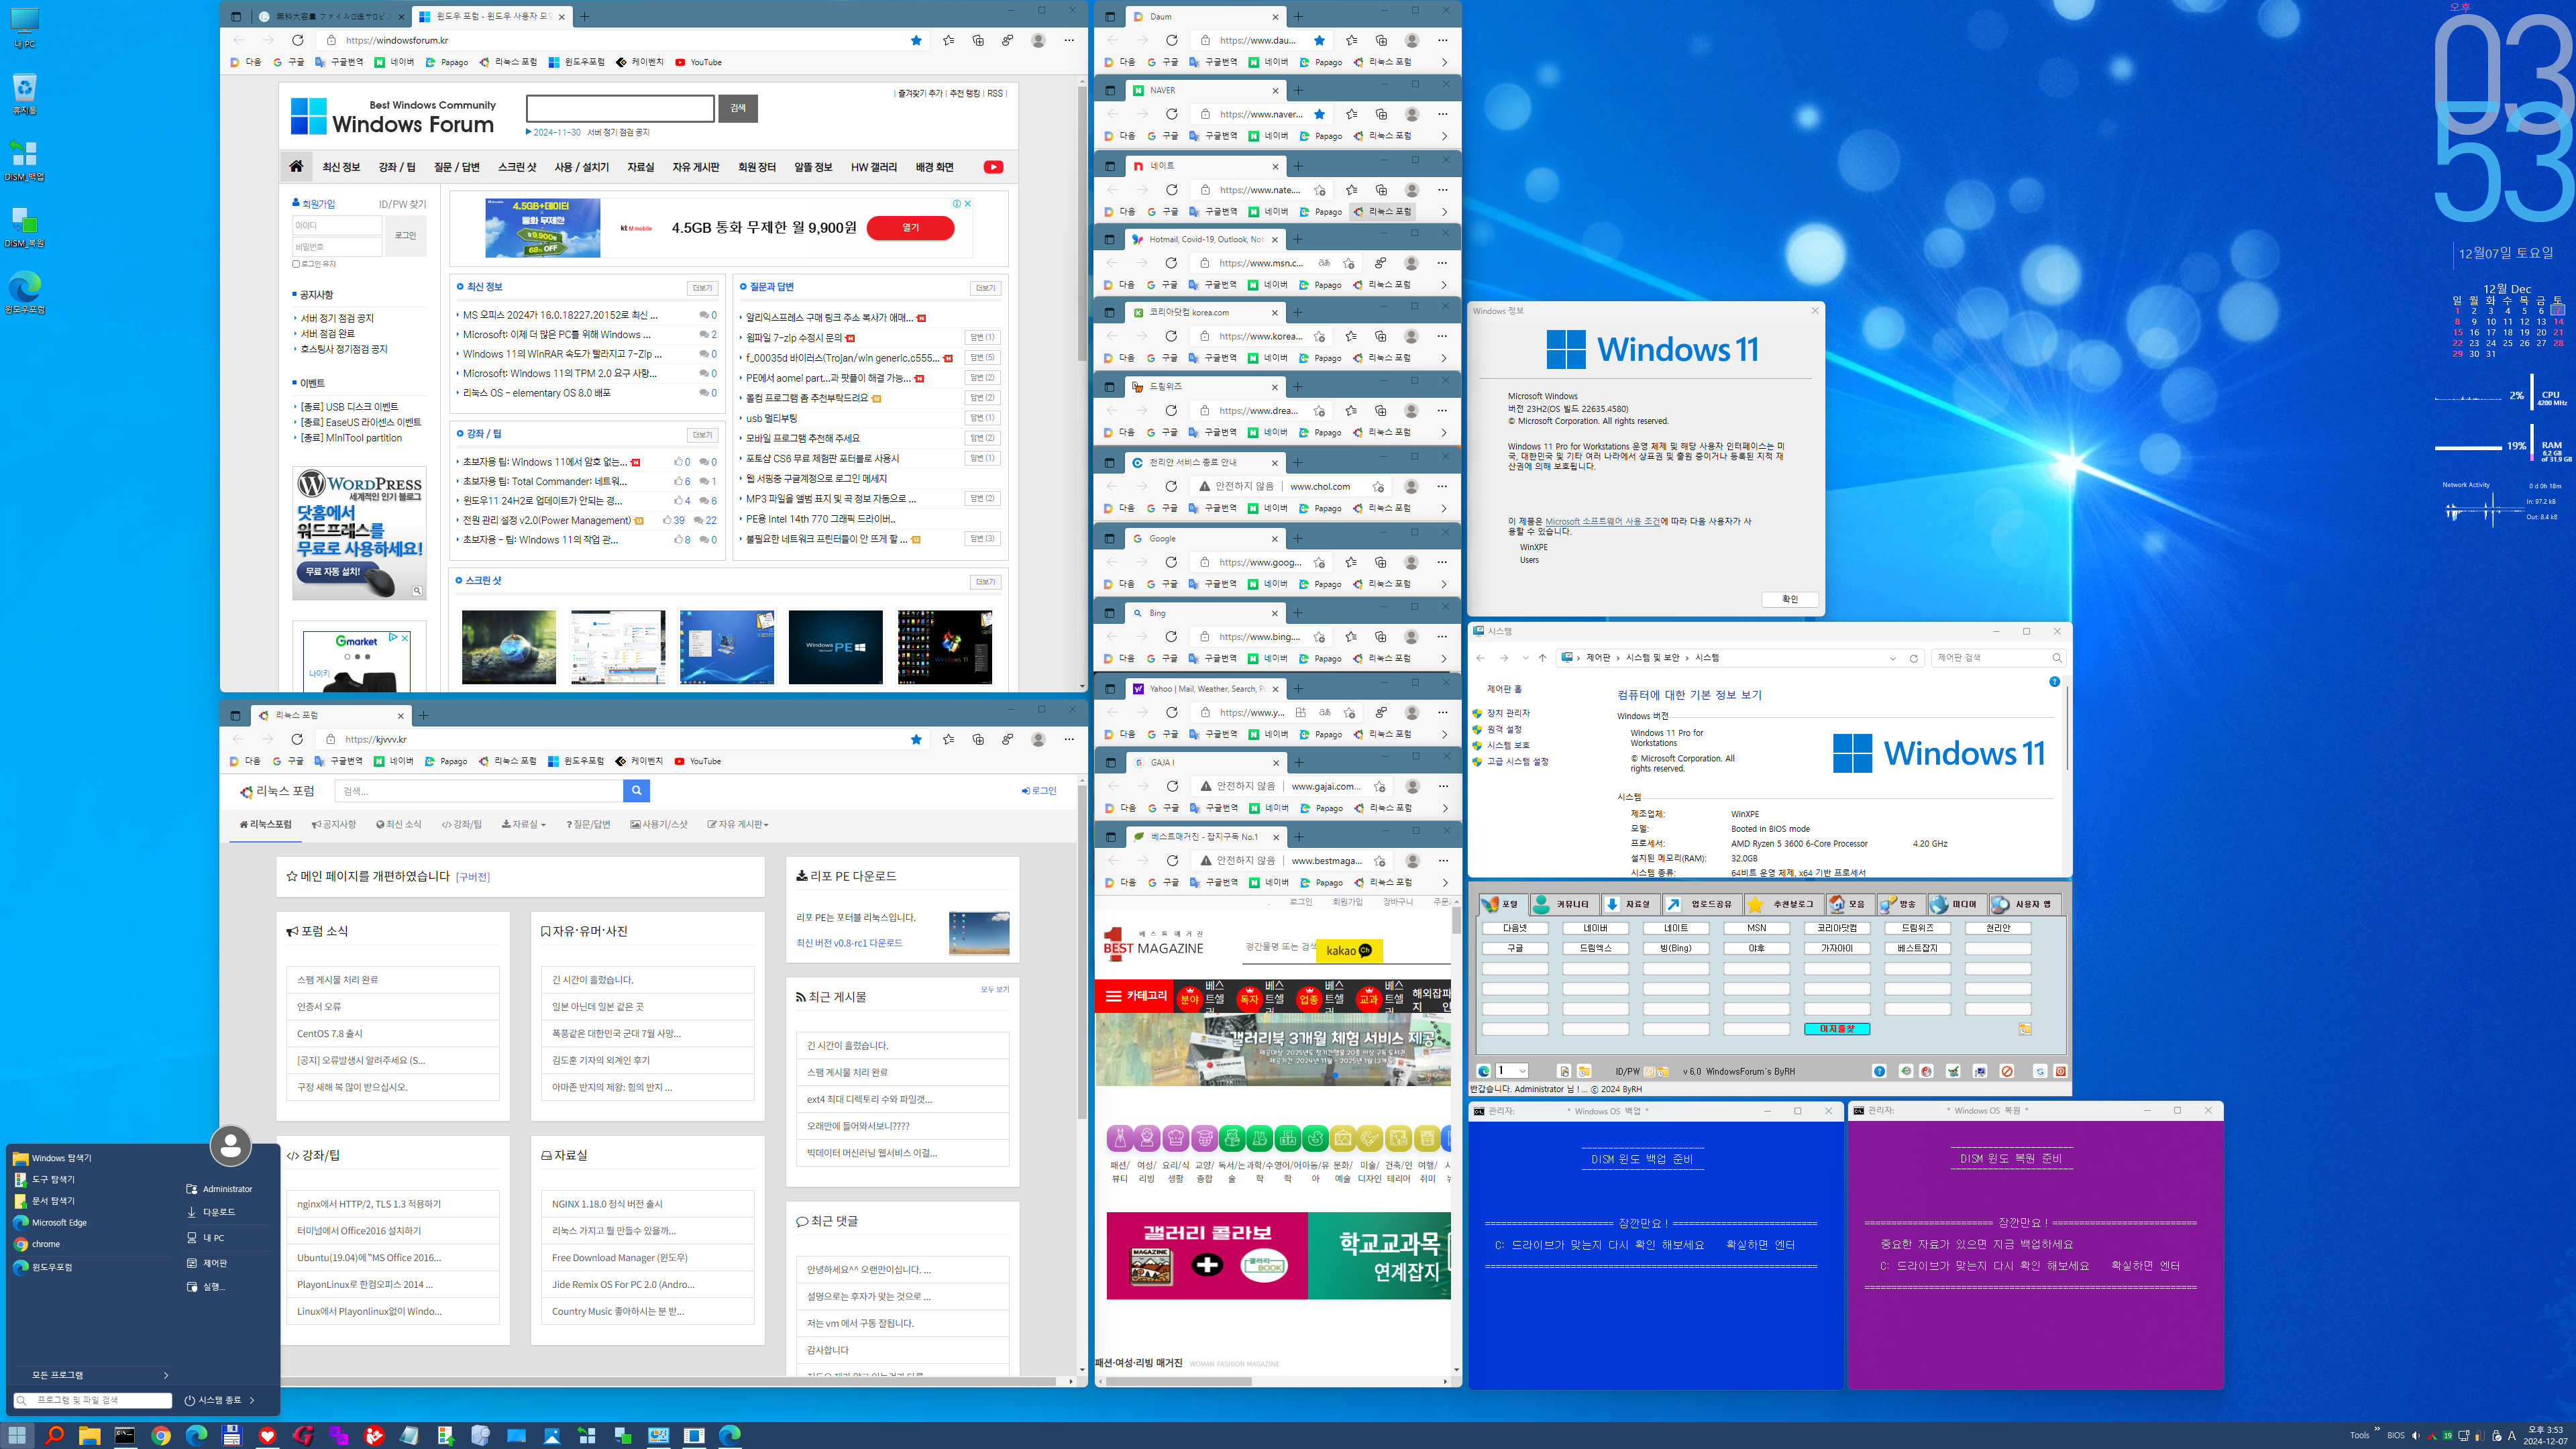Click the help icon in 시스템 control panel window

2054,681
